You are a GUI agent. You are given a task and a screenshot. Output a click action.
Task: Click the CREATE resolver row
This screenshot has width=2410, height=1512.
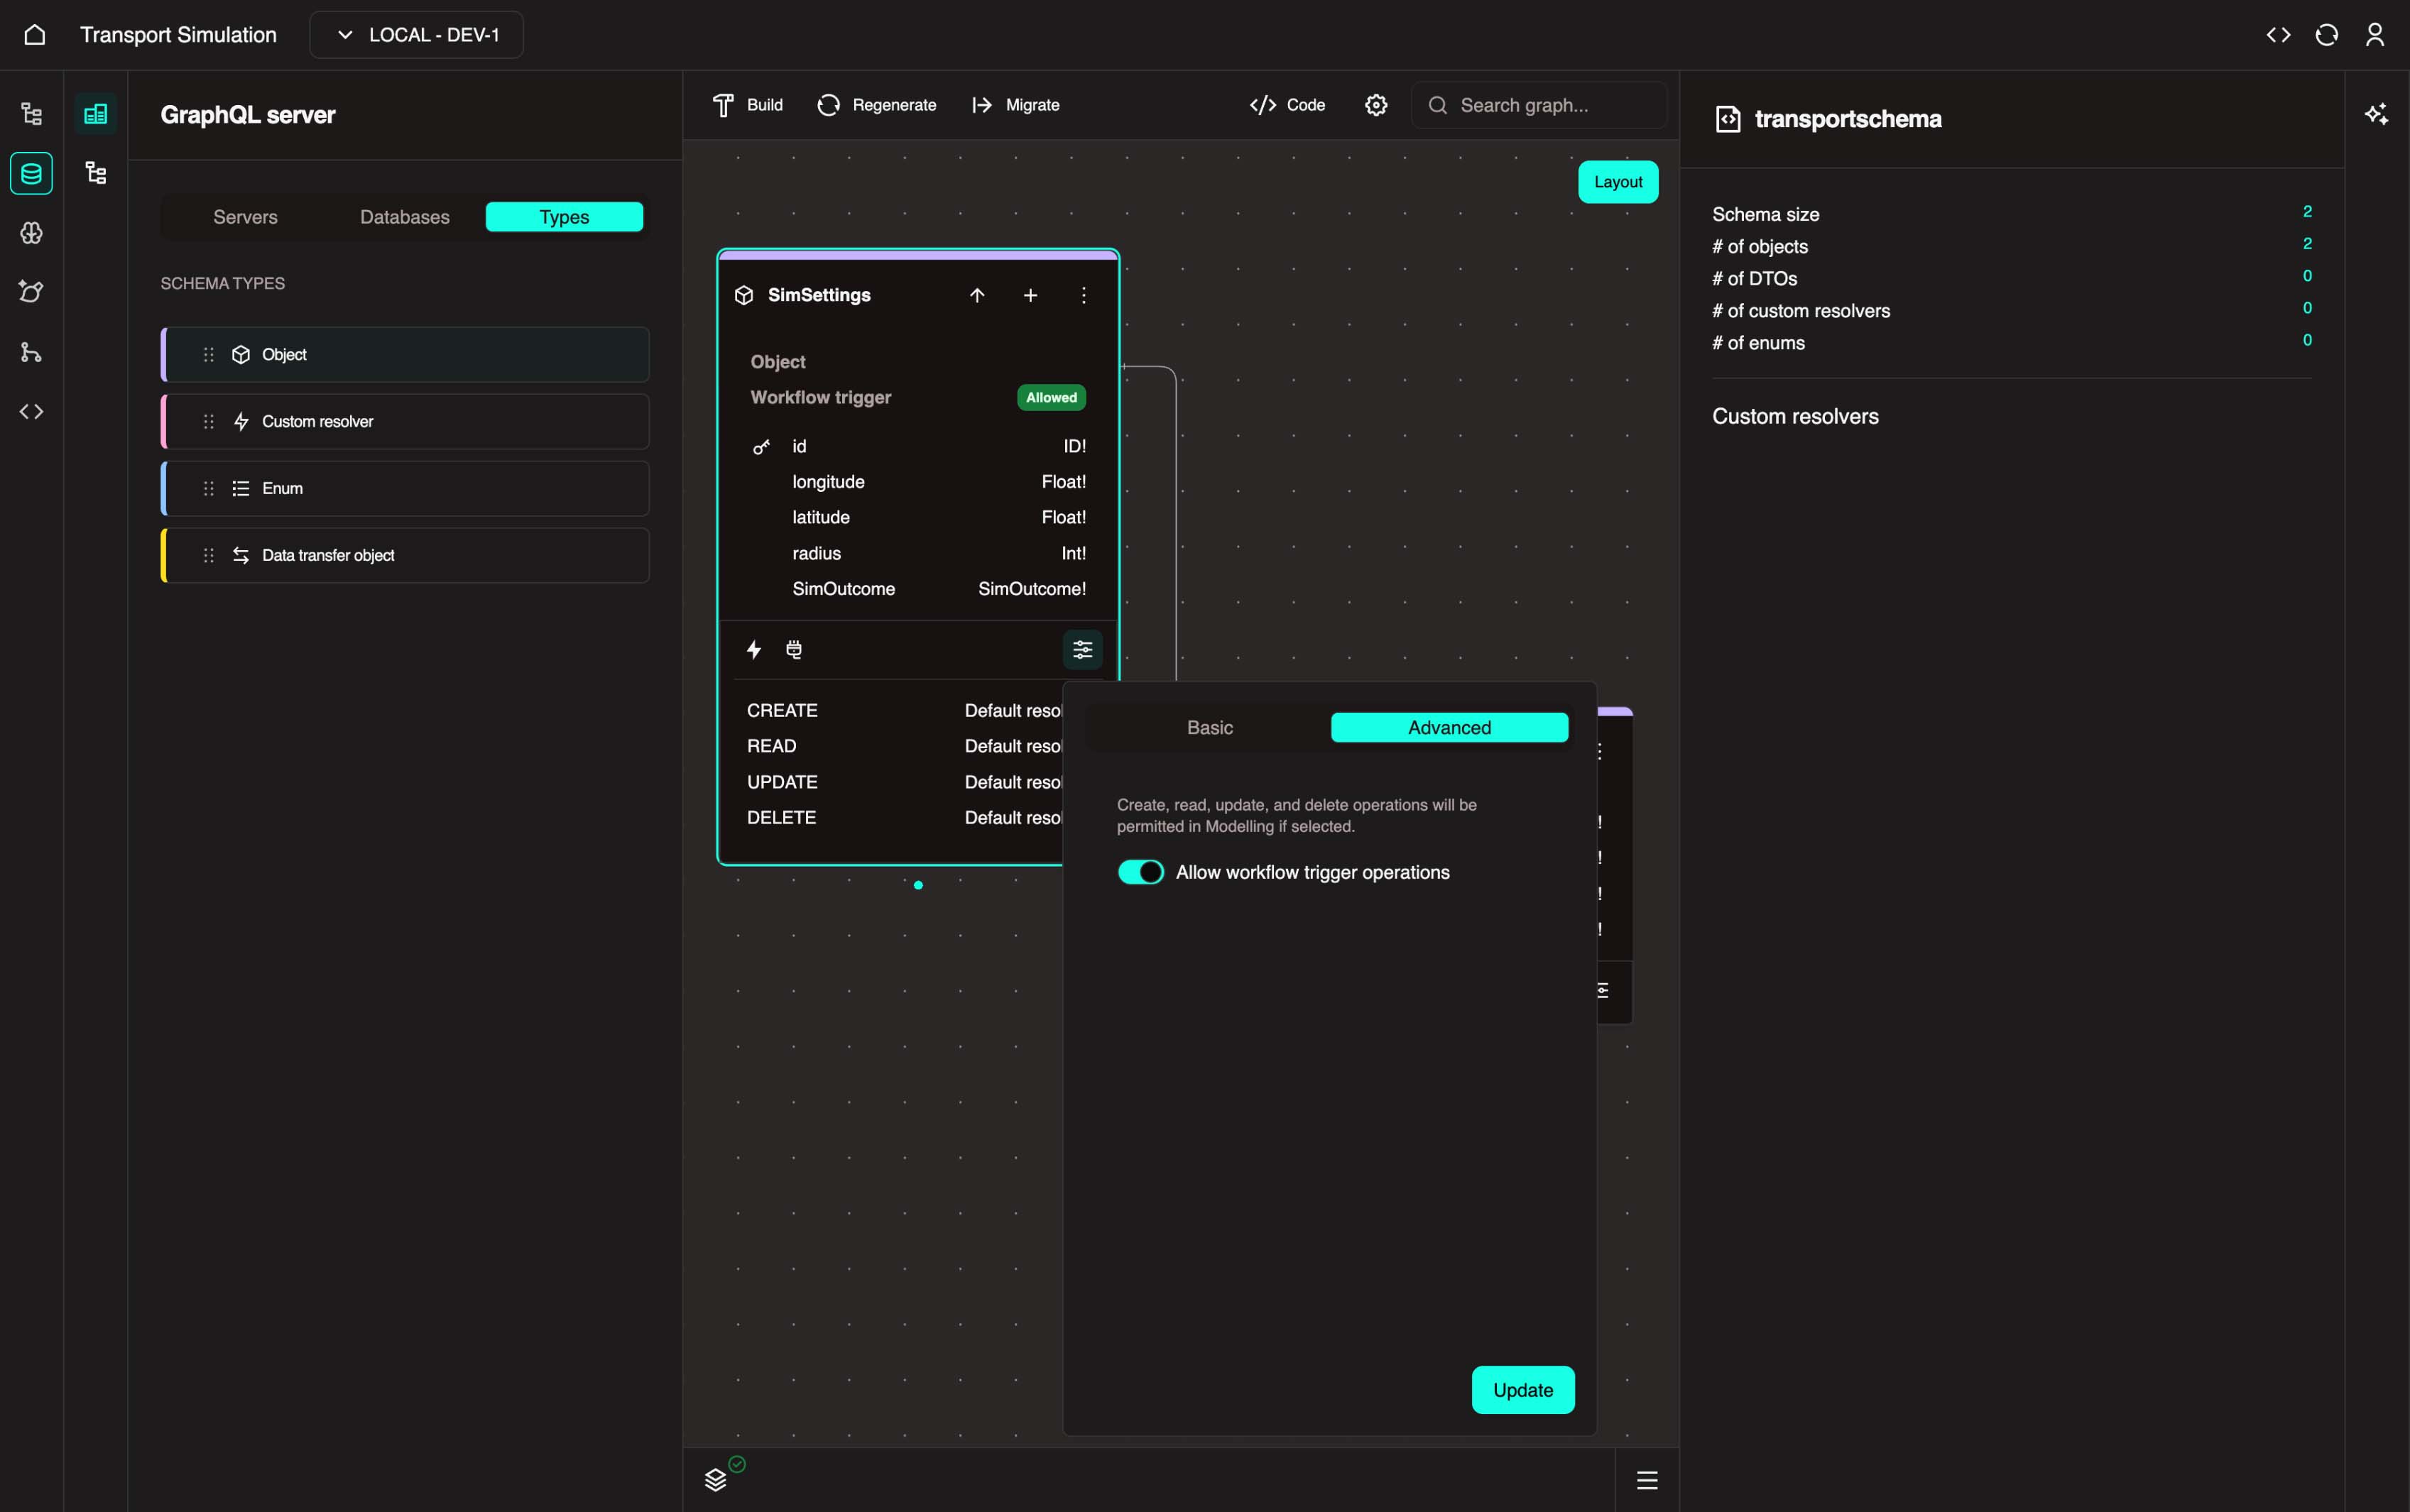[x=904, y=710]
